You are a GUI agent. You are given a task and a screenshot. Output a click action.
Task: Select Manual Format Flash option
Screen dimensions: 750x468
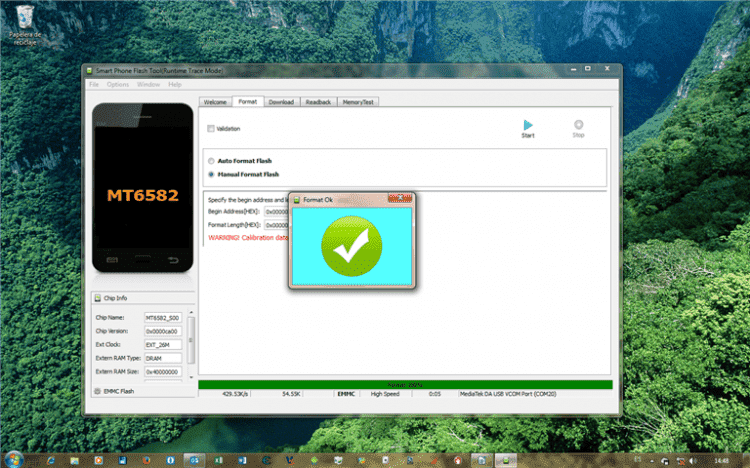coord(211,174)
